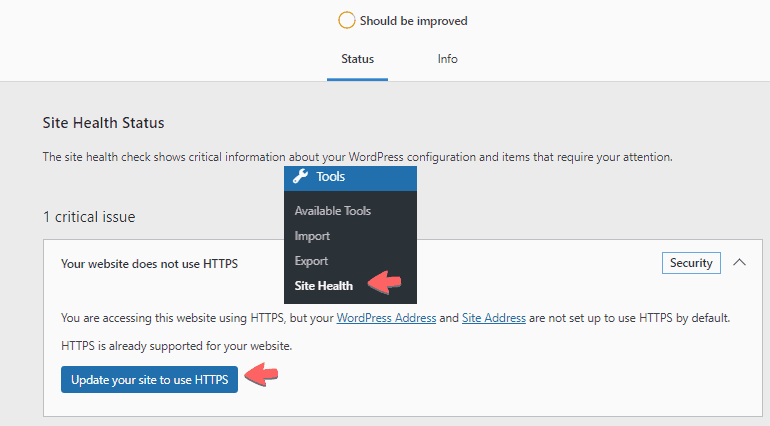This screenshot has height=426, width=770.
Task: Click the red arrow beside Update button
Action: 261,374
